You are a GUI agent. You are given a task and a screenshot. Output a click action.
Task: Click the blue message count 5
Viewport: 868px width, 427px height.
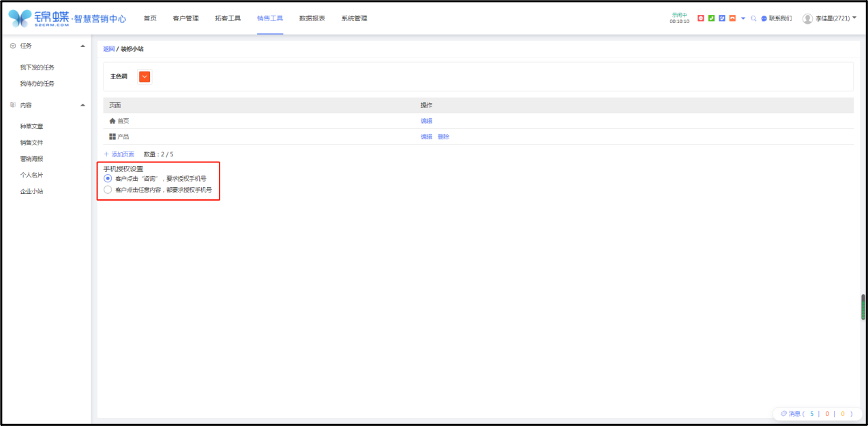[x=812, y=414]
